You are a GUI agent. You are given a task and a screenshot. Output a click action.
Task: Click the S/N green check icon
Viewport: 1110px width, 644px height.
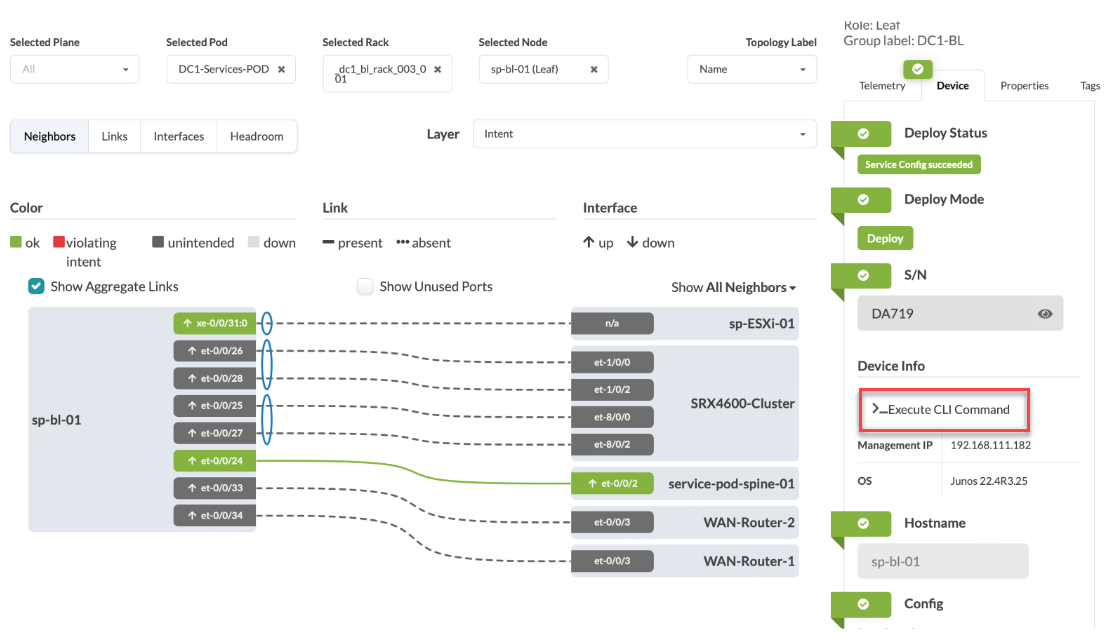[x=863, y=274]
